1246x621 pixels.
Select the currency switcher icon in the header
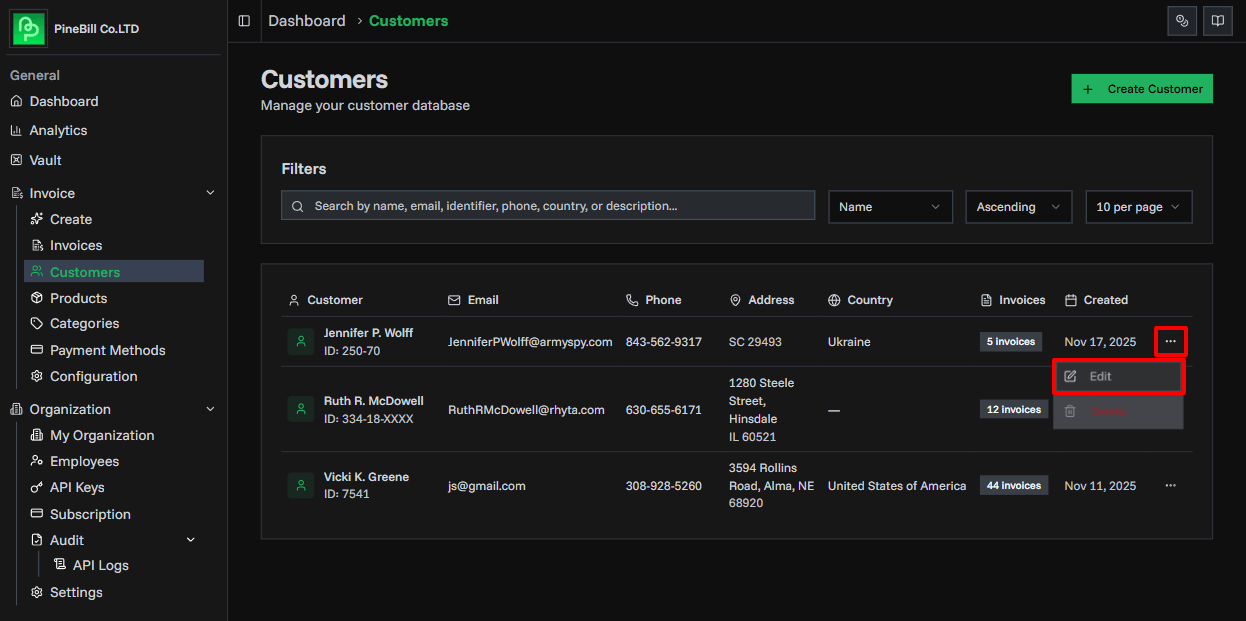(1182, 20)
